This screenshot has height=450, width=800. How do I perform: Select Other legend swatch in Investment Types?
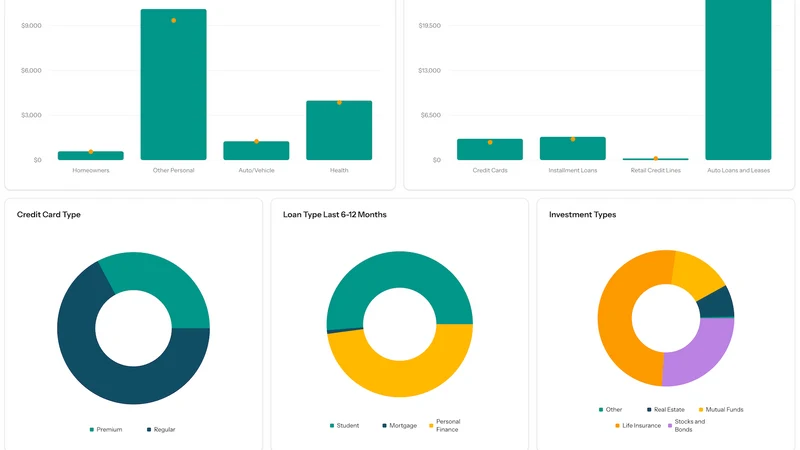[601, 410]
